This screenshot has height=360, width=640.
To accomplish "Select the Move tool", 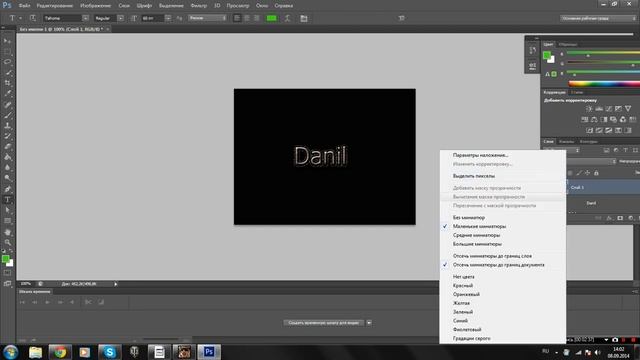I will tap(7, 41).
